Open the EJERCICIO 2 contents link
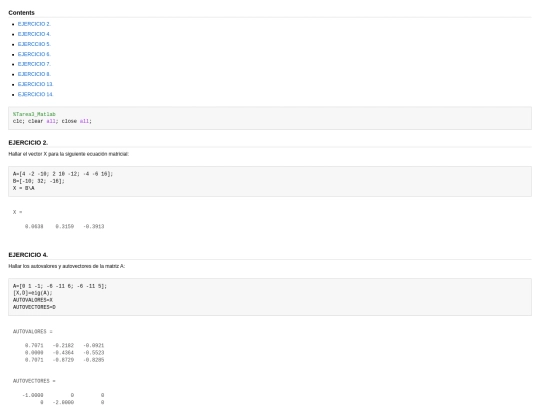540x405 pixels. (34, 24)
